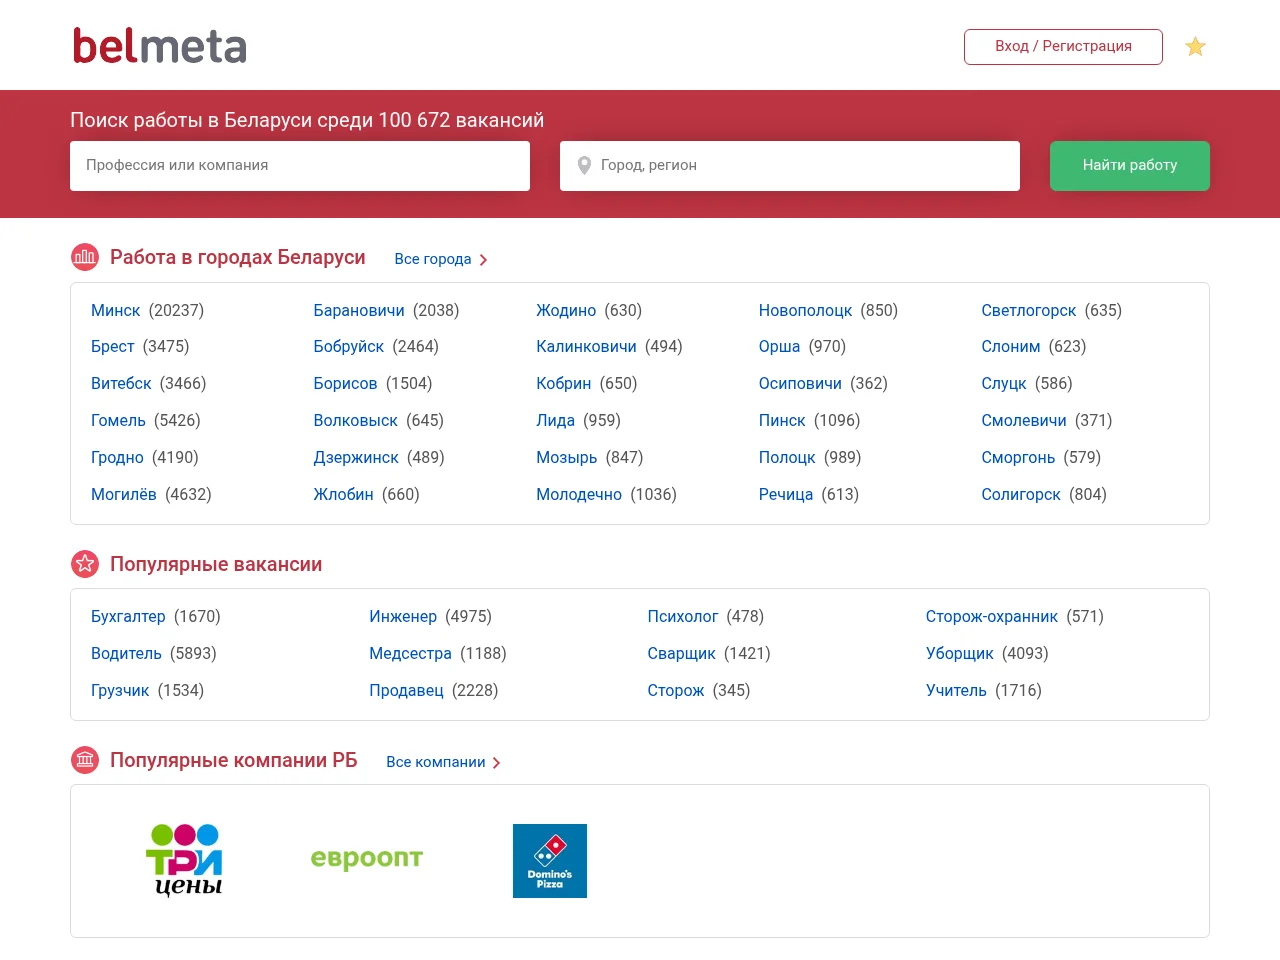Open jobs in Полоцк

(787, 457)
